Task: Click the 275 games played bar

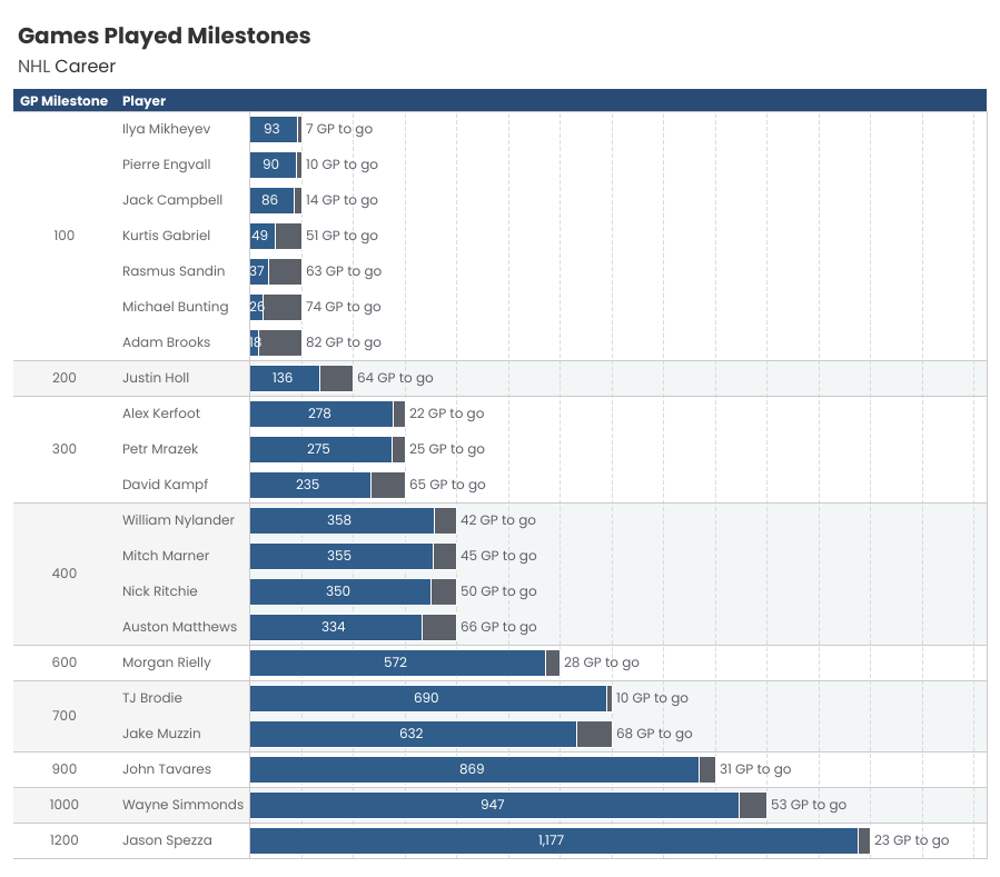Action: tap(321, 449)
